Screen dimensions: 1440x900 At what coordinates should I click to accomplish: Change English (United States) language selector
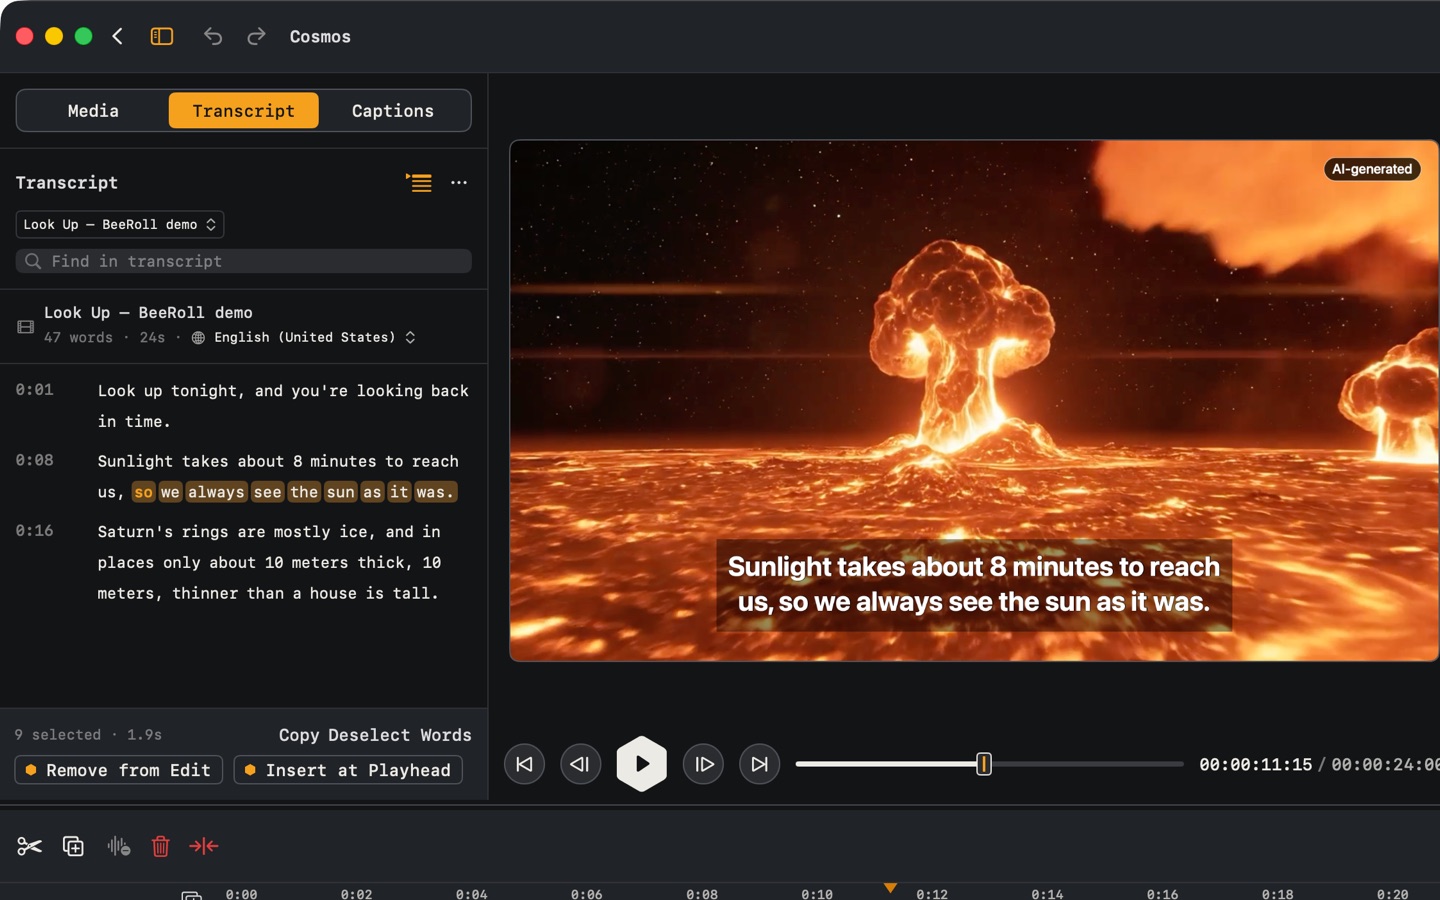click(304, 338)
